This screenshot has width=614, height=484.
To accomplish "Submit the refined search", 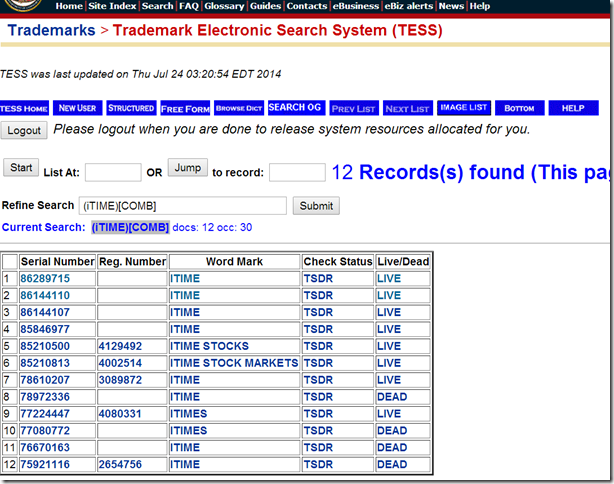I will 316,206.
